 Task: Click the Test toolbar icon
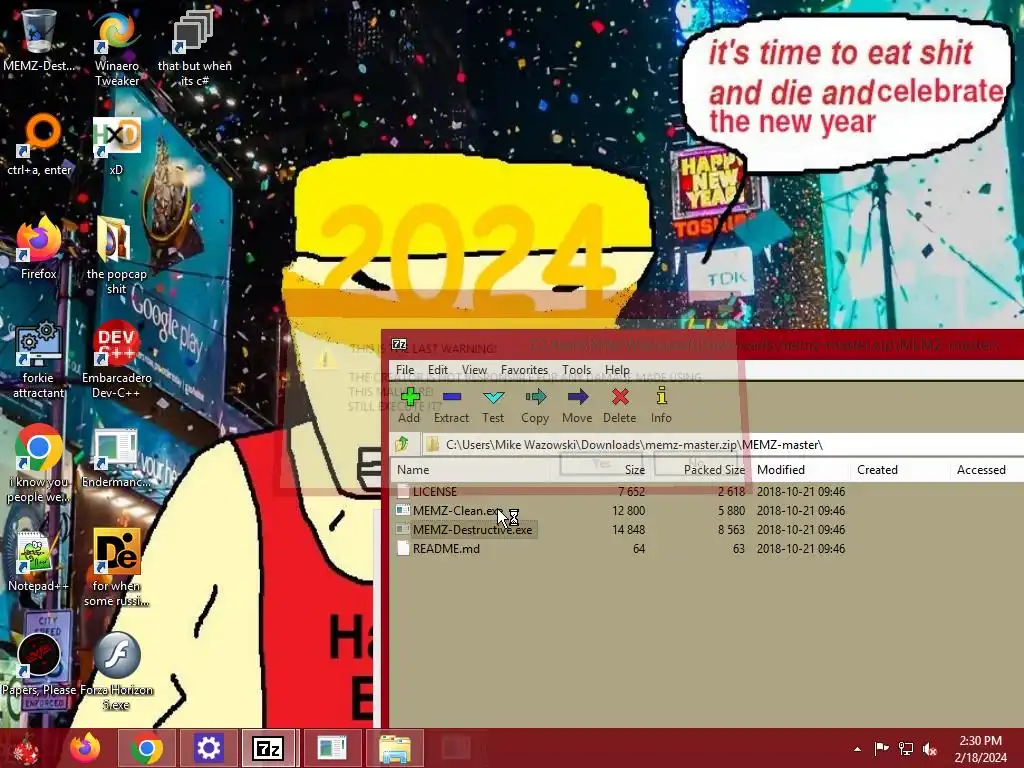pyautogui.click(x=493, y=405)
